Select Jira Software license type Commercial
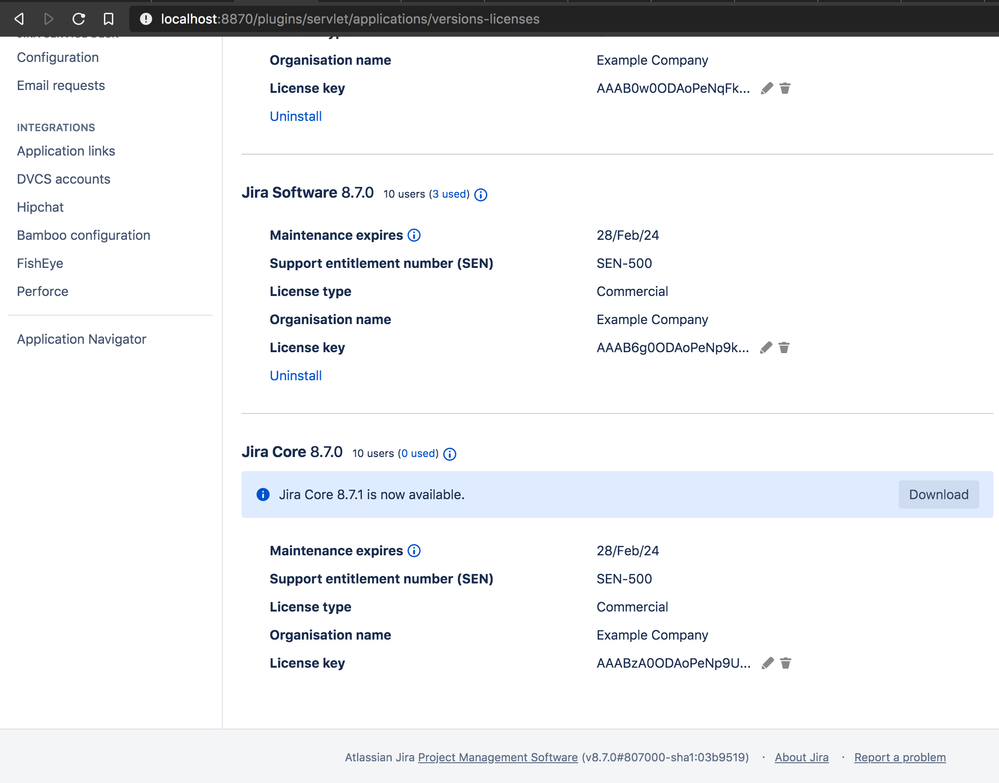Screen dimensions: 999x783 click(x=632, y=291)
